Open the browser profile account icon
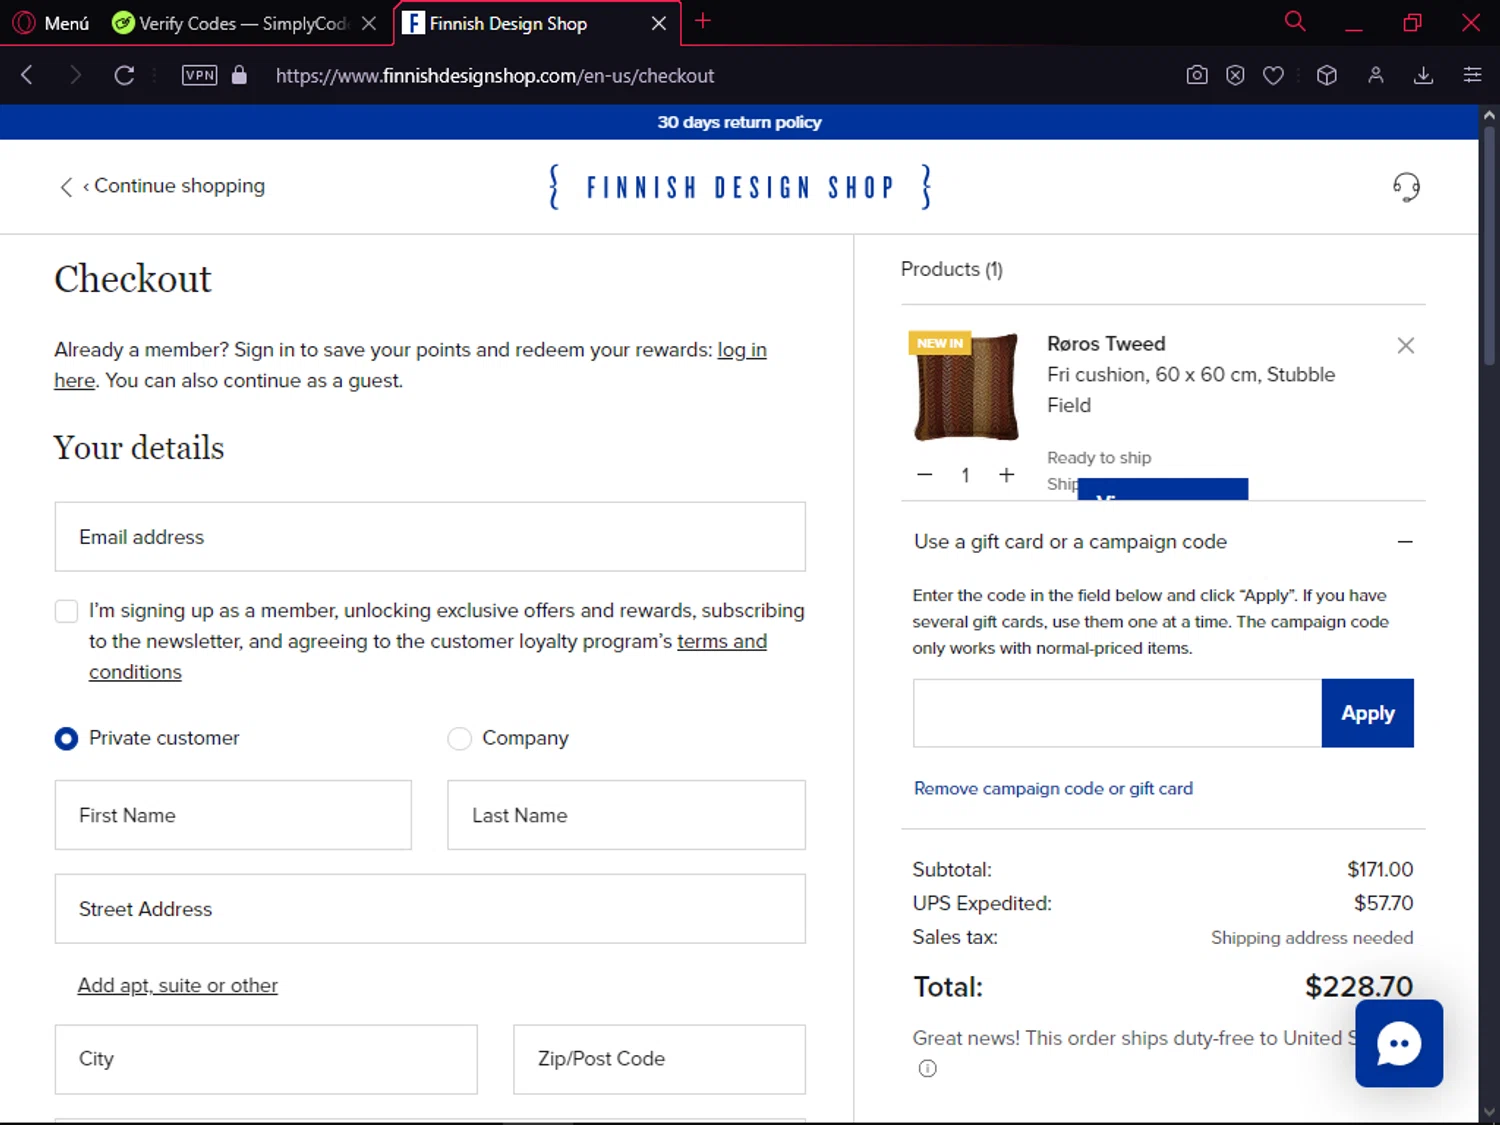 point(1376,75)
